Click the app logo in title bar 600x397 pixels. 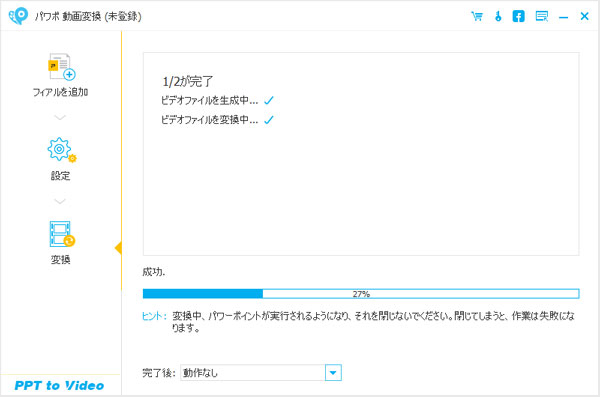18,16
